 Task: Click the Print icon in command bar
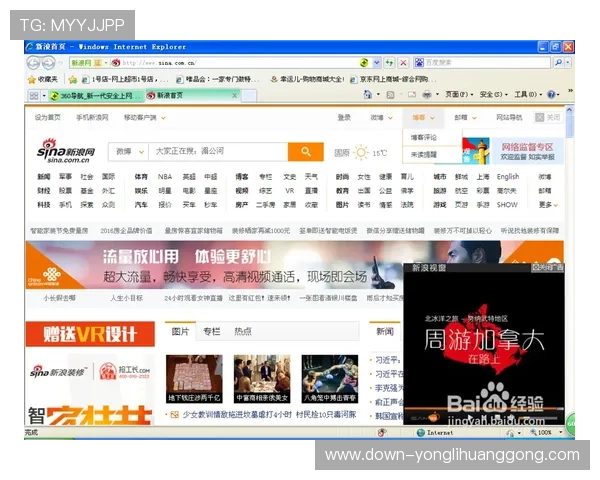[427, 95]
